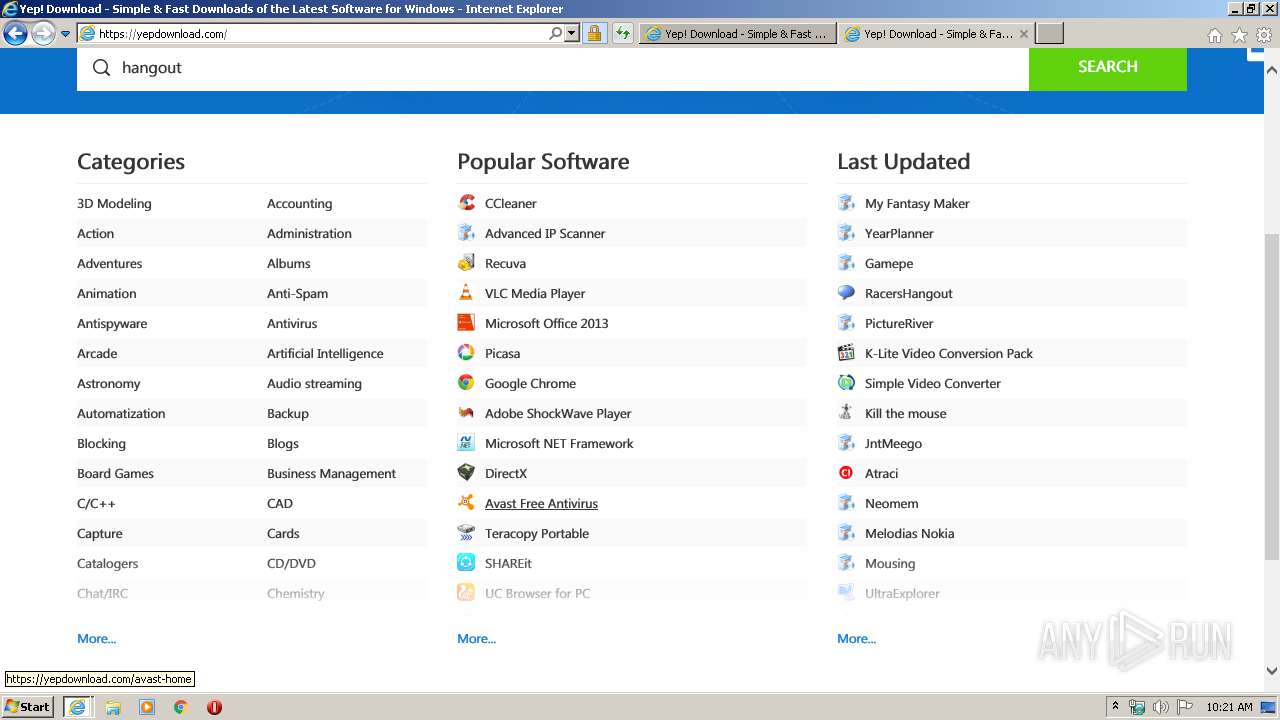
Task: Click the More link under Popular Software
Action: coord(476,638)
